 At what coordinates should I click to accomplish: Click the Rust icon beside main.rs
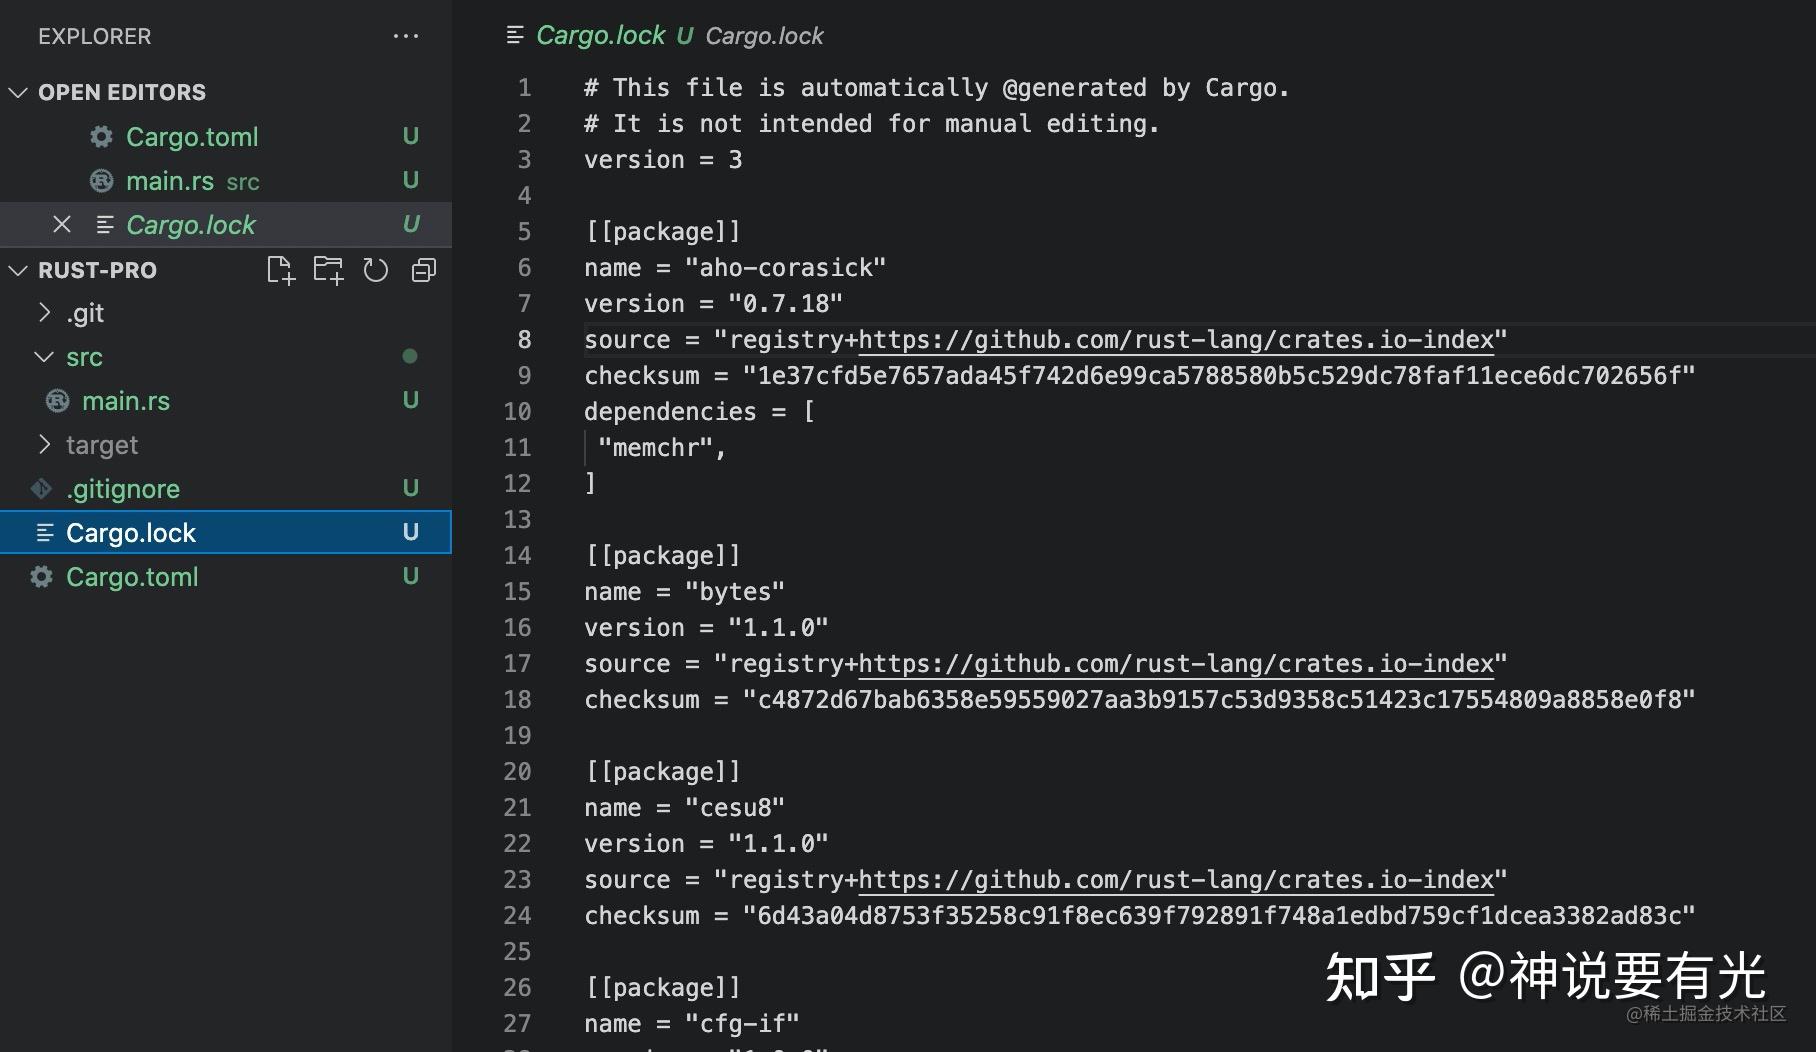click(100, 181)
